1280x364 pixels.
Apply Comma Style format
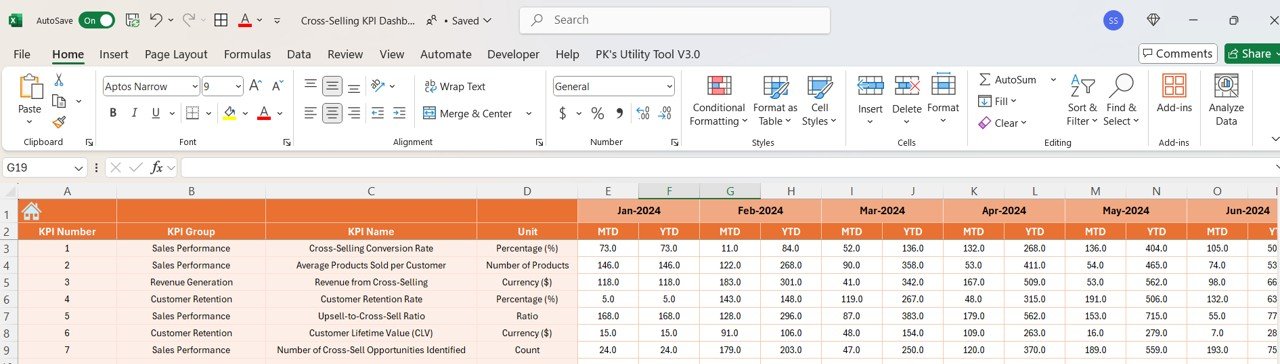620,114
